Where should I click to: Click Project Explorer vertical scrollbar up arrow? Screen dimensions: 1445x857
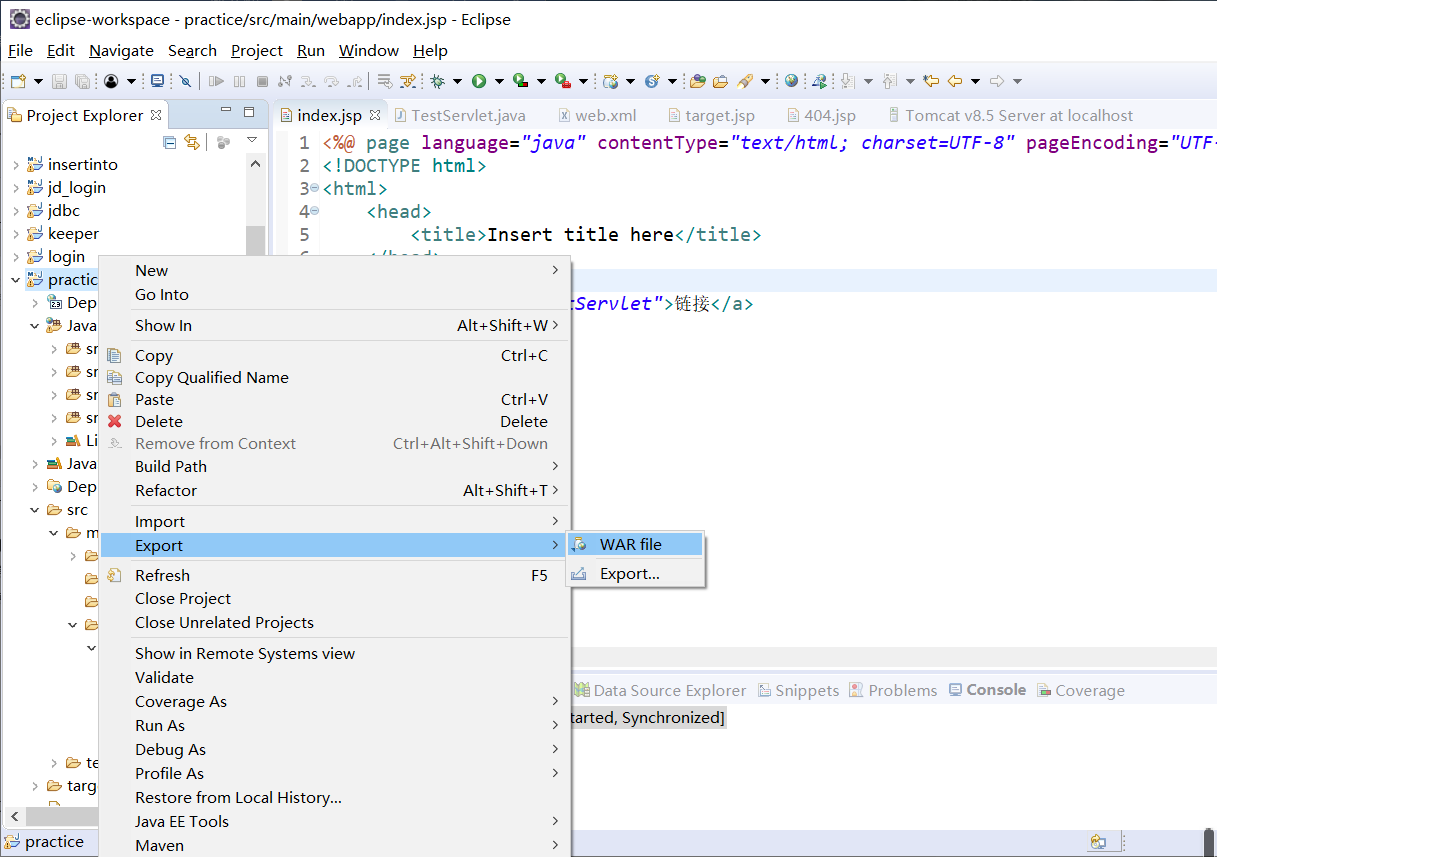click(x=255, y=163)
